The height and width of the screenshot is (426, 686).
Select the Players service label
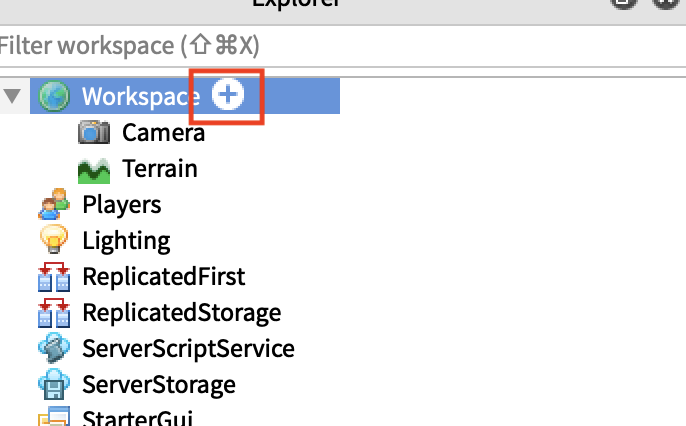click(122, 205)
